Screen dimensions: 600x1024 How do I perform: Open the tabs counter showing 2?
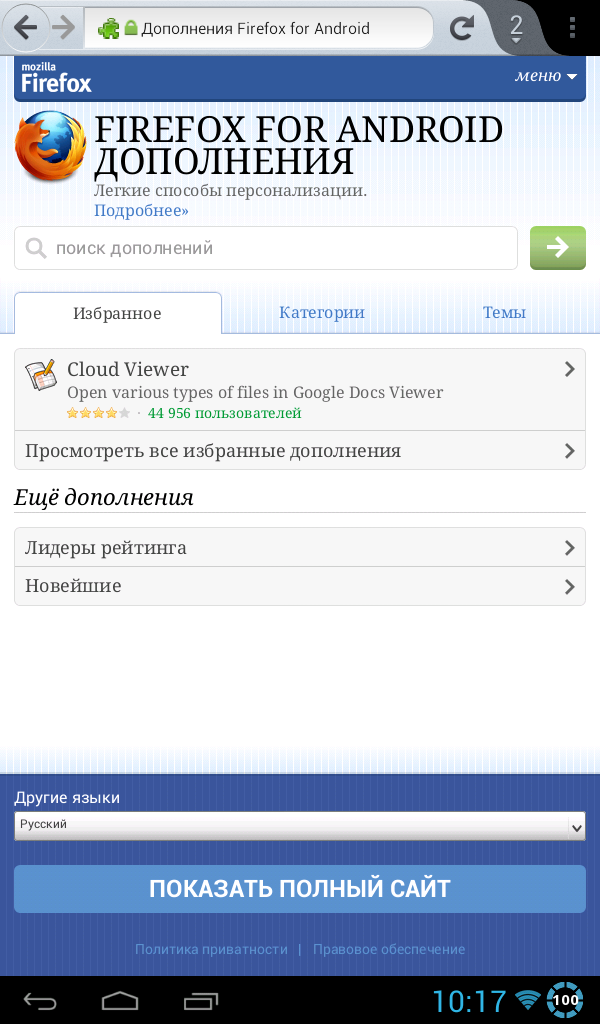516,28
